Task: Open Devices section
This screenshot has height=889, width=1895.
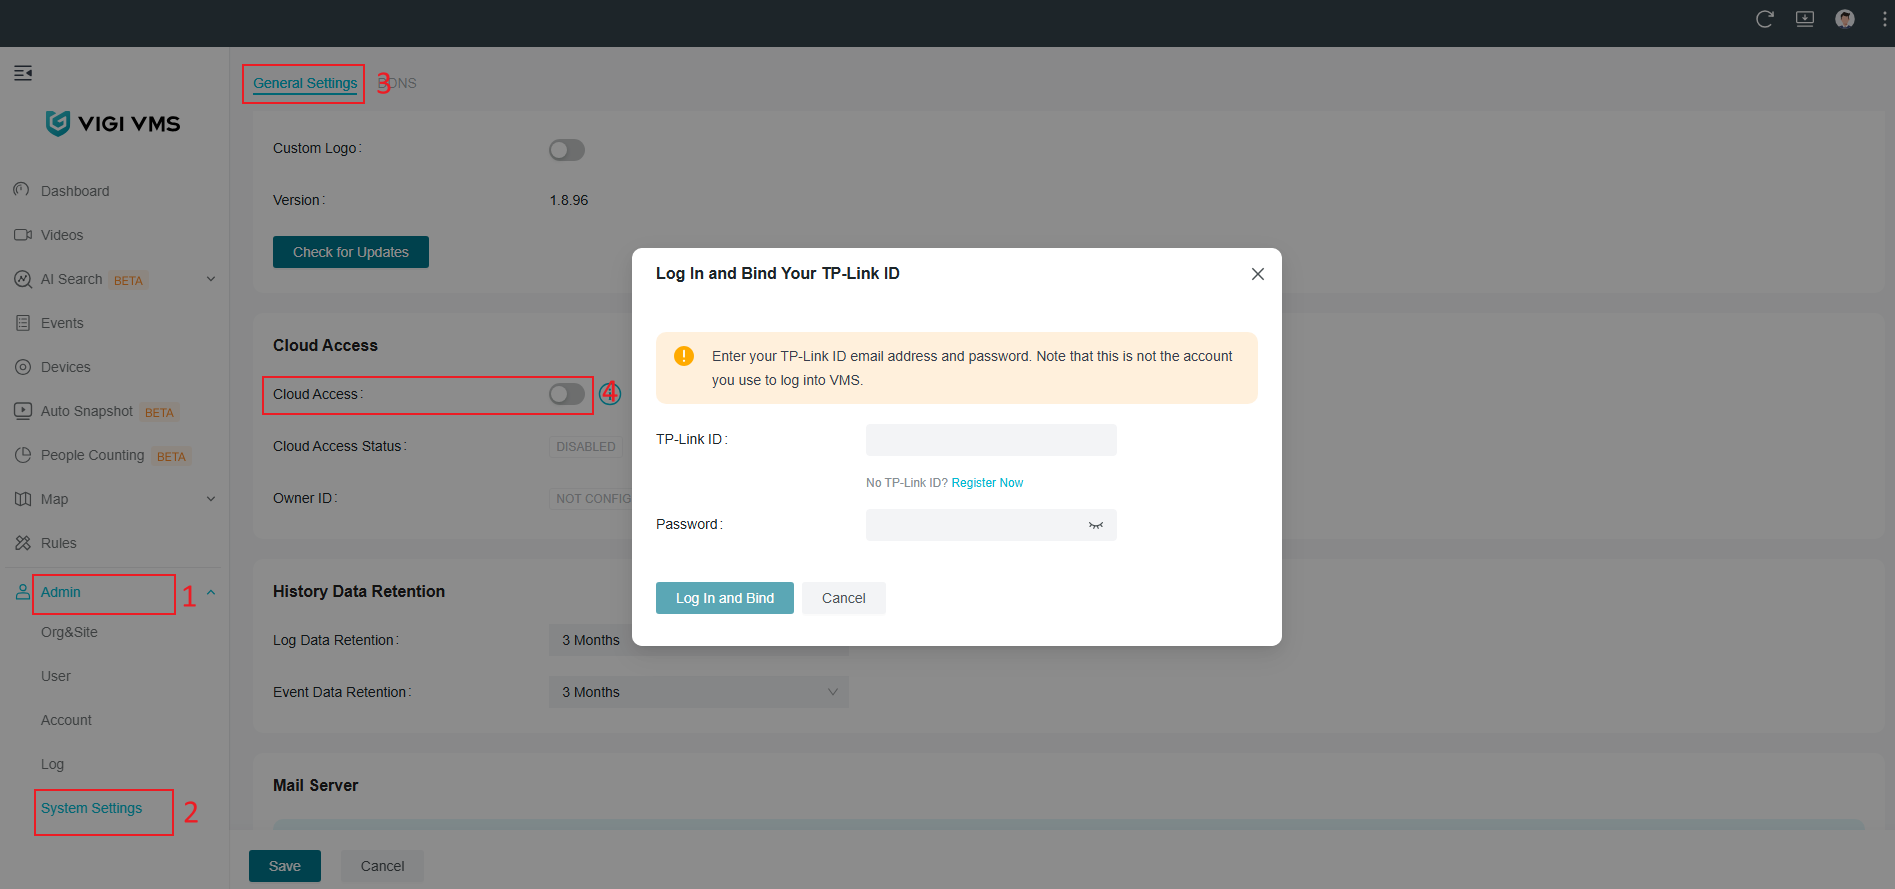Action: click(x=65, y=367)
